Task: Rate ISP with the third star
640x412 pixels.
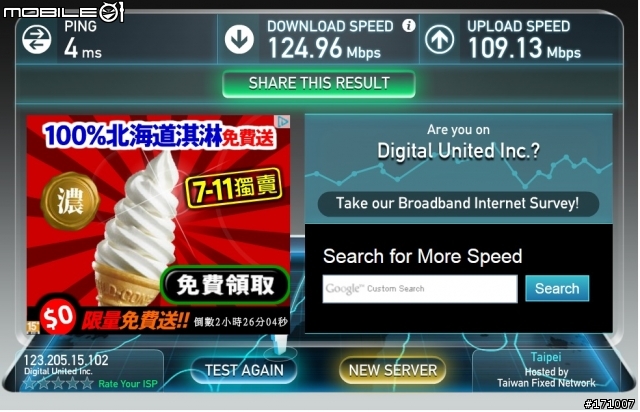Action: coord(58,383)
